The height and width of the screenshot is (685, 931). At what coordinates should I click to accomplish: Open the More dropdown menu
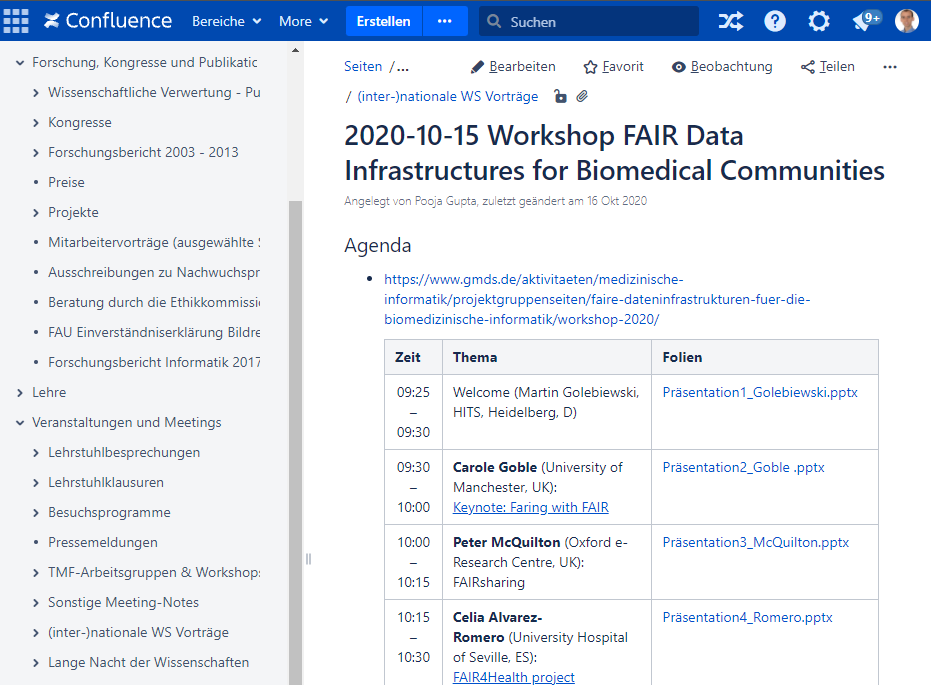click(303, 21)
